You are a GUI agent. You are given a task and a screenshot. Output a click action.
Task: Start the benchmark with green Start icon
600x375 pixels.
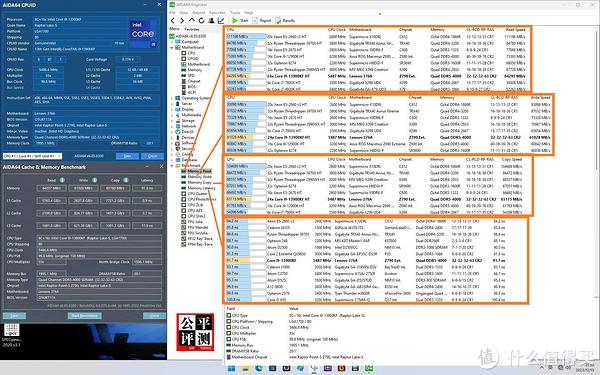pyautogui.click(x=240, y=21)
